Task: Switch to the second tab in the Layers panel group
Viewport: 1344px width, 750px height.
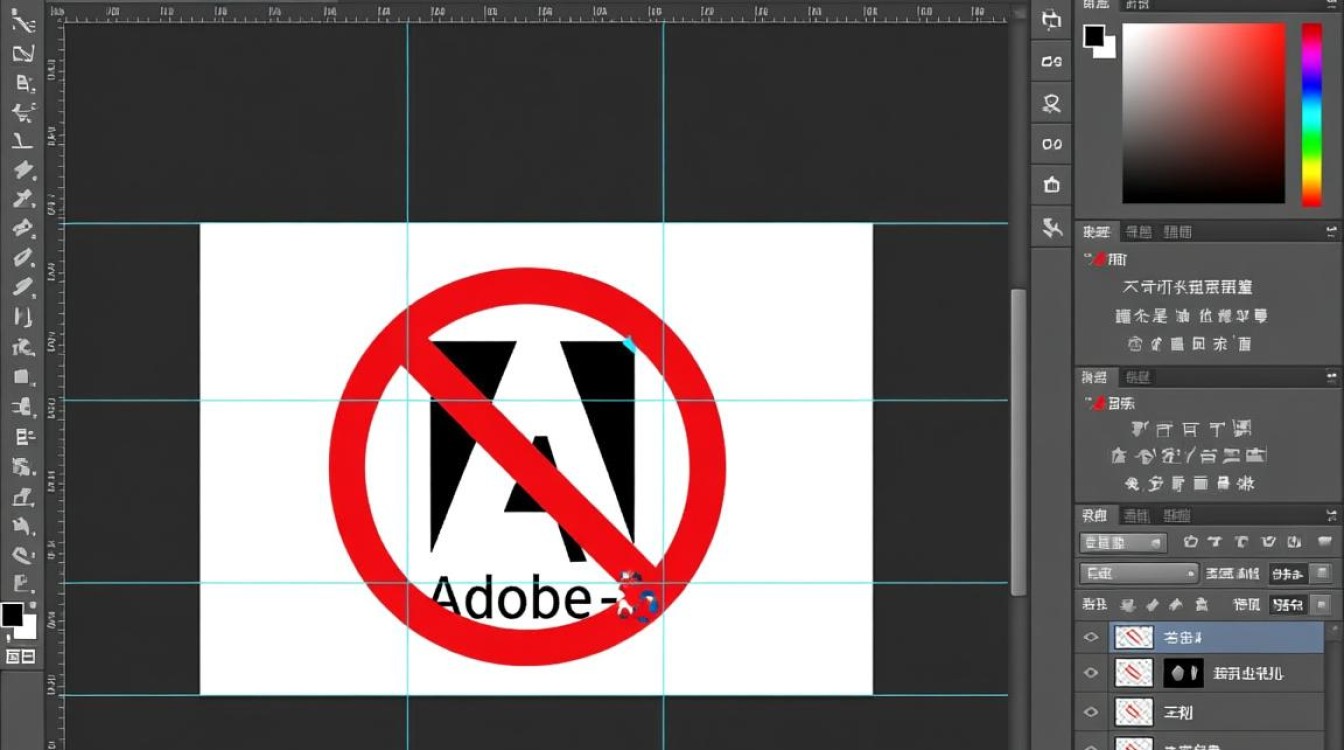Action: (1136, 516)
